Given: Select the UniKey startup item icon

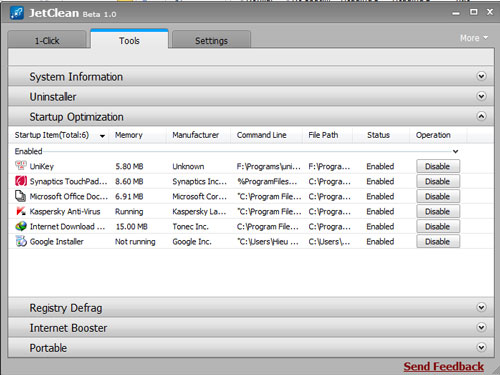Looking at the screenshot, I should point(21,166).
